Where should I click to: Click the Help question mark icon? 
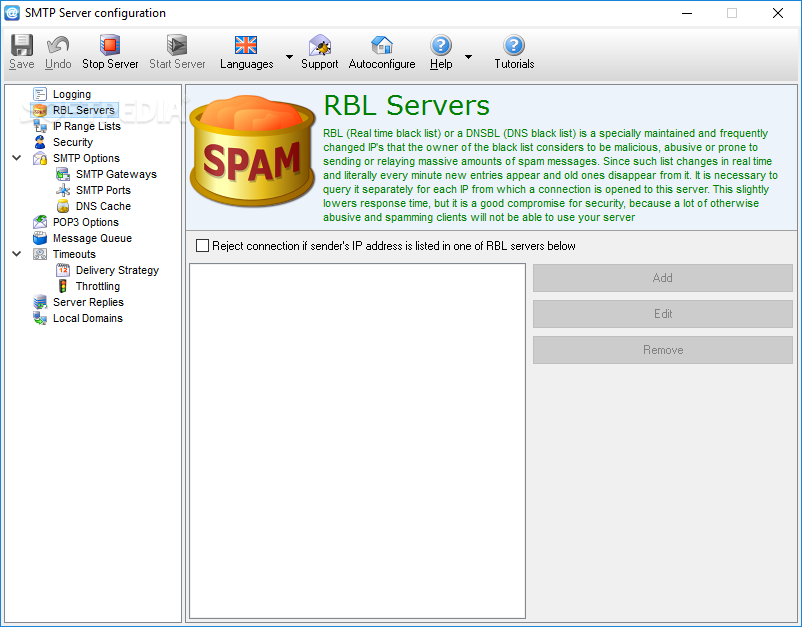tap(440, 45)
